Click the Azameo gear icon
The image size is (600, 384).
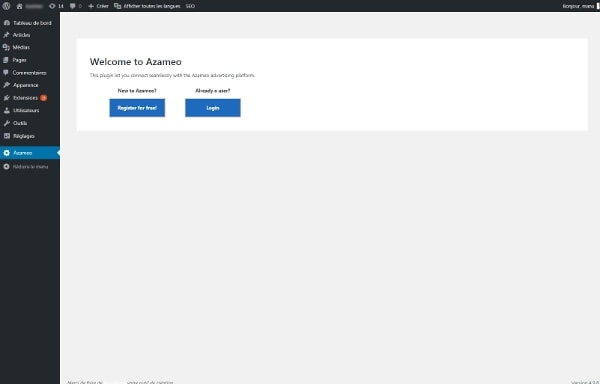click(x=7, y=153)
